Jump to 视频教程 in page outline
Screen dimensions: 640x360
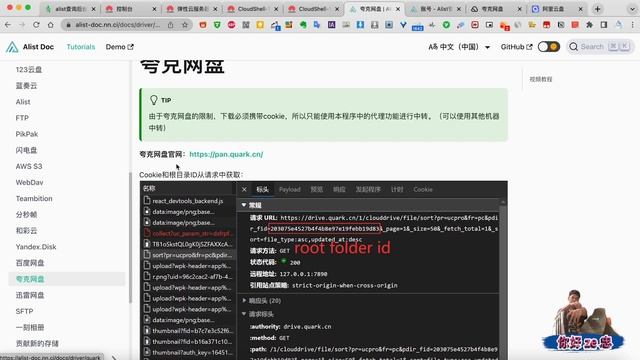point(541,79)
